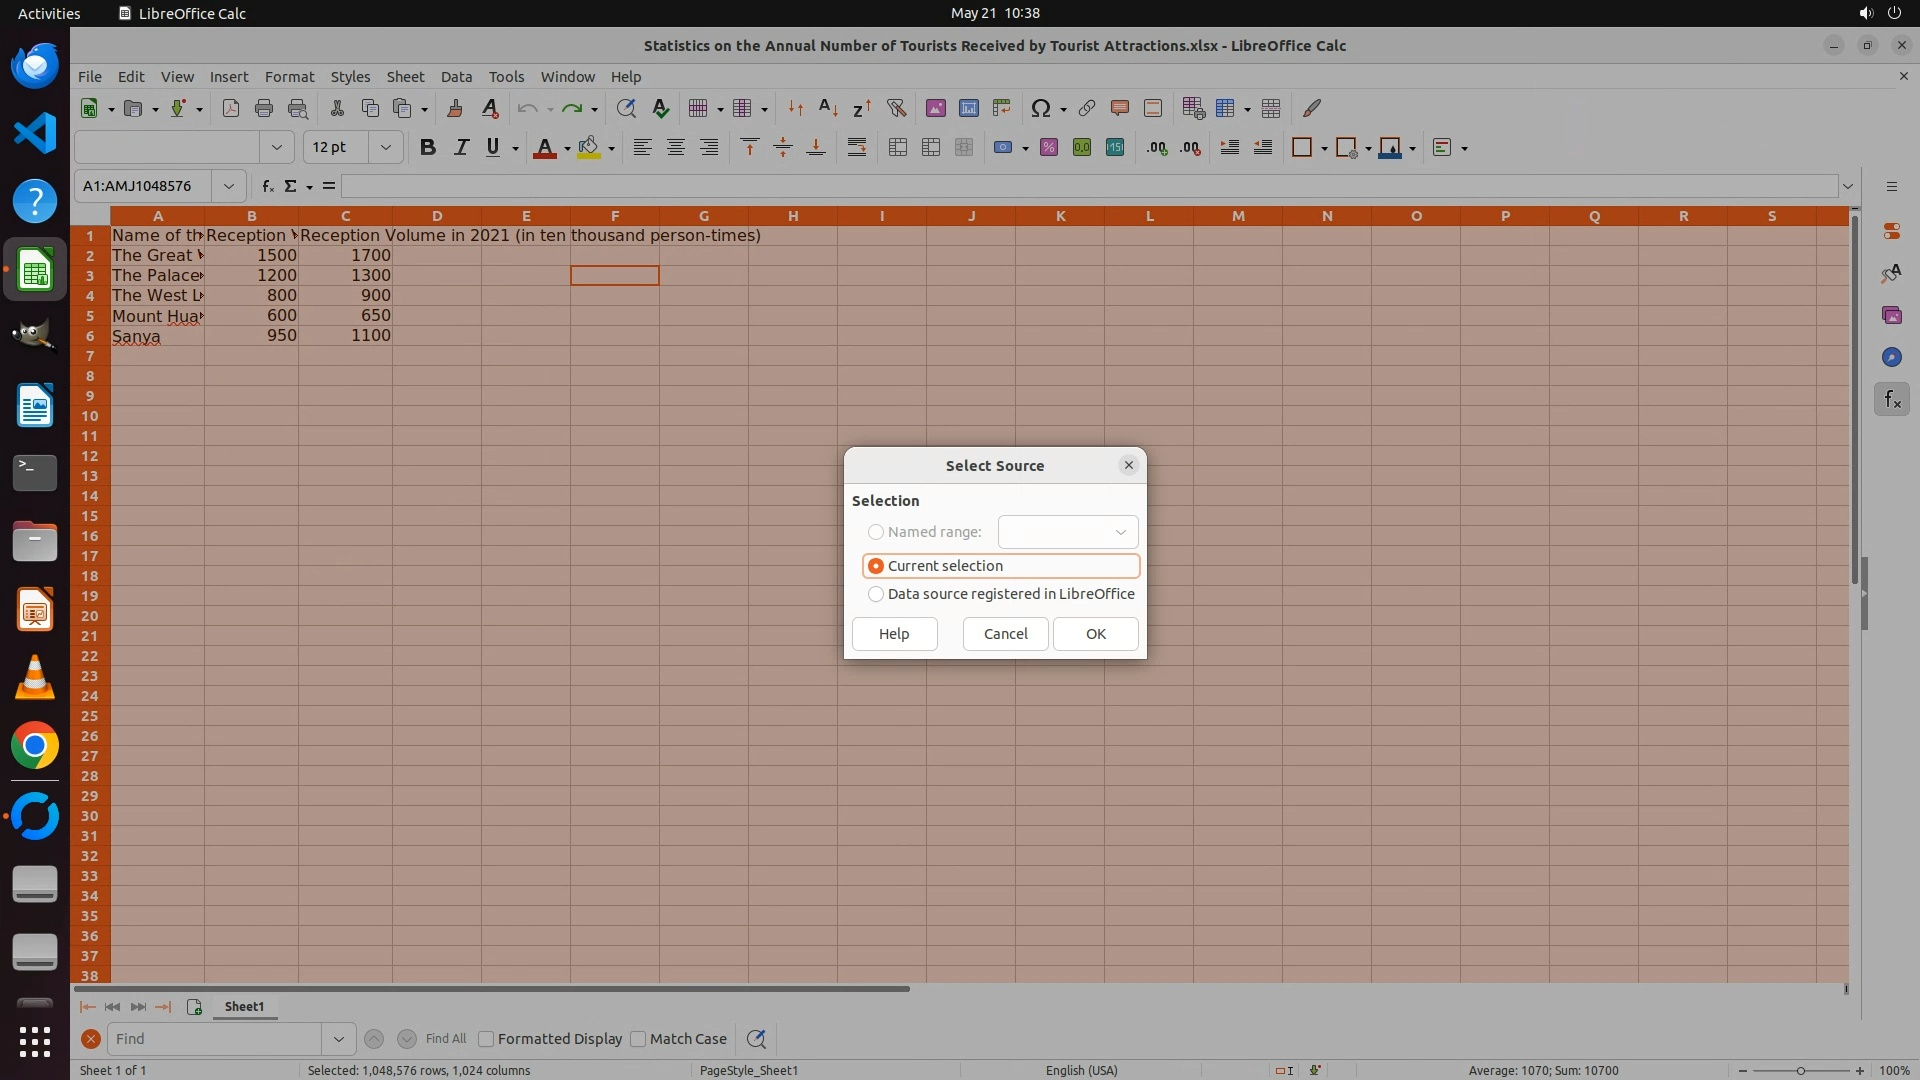
Task: Click the Format as Percent icon
Action: pos(1049,148)
